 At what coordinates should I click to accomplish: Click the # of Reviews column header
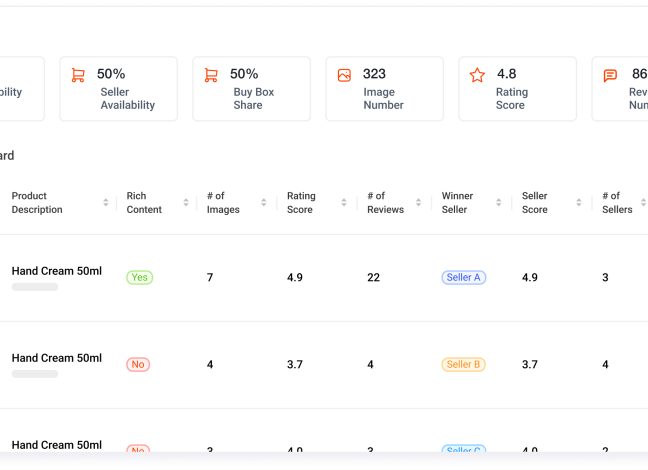click(x=386, y=203)
